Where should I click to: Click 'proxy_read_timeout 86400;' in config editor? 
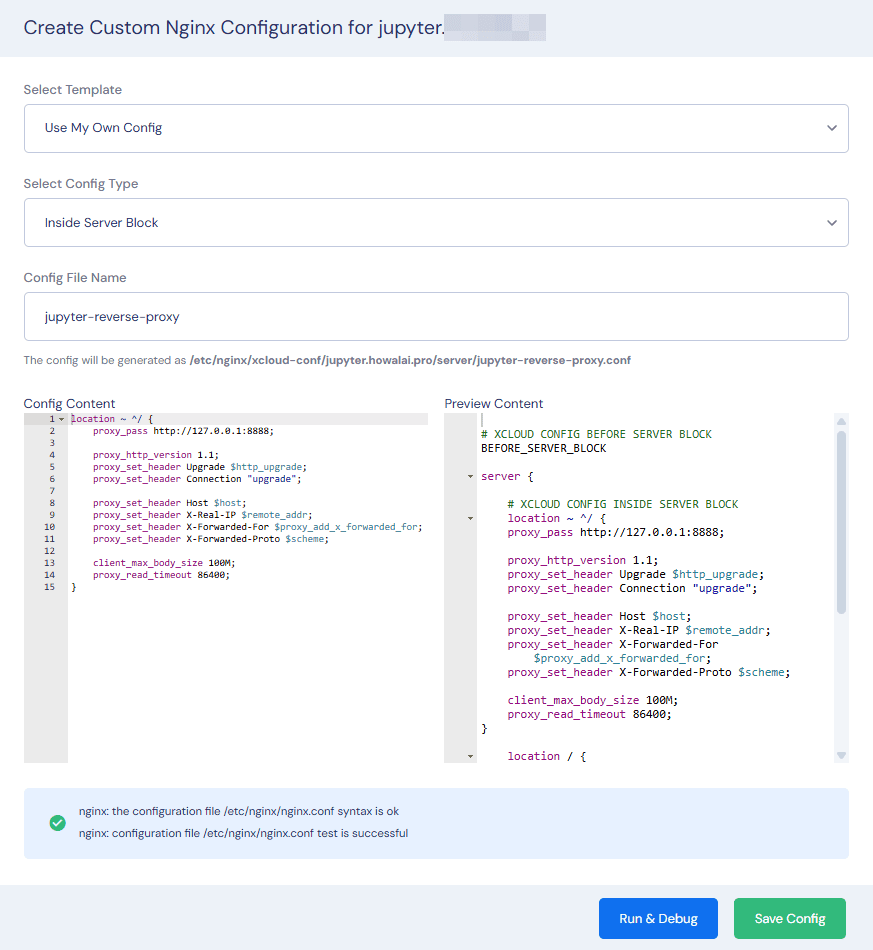pos(161,575)
